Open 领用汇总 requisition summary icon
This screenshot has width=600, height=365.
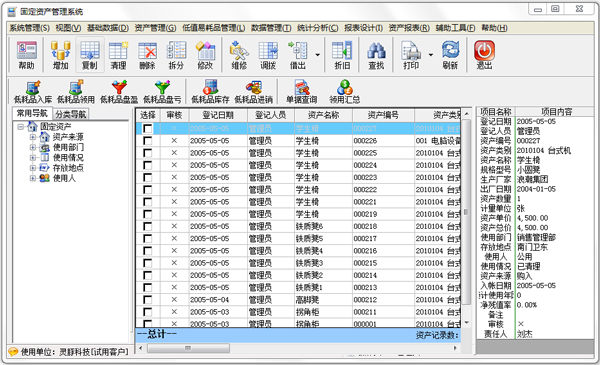345,92
